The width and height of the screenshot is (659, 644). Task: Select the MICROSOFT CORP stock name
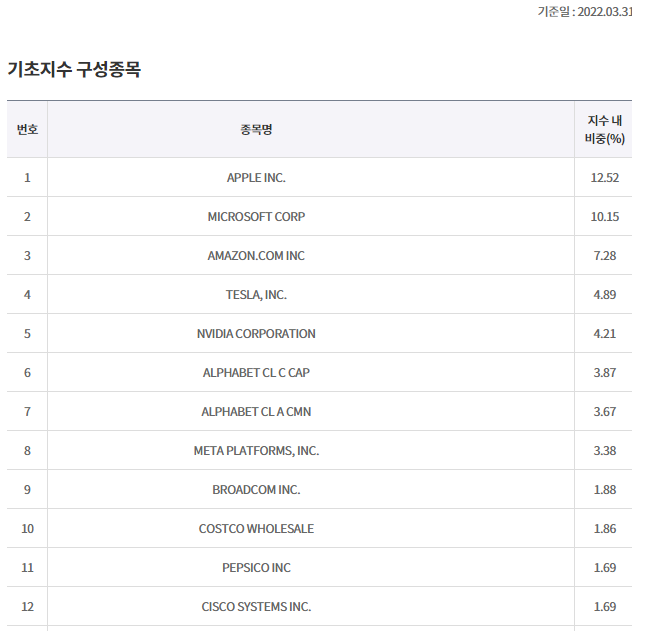click(256, 217)
